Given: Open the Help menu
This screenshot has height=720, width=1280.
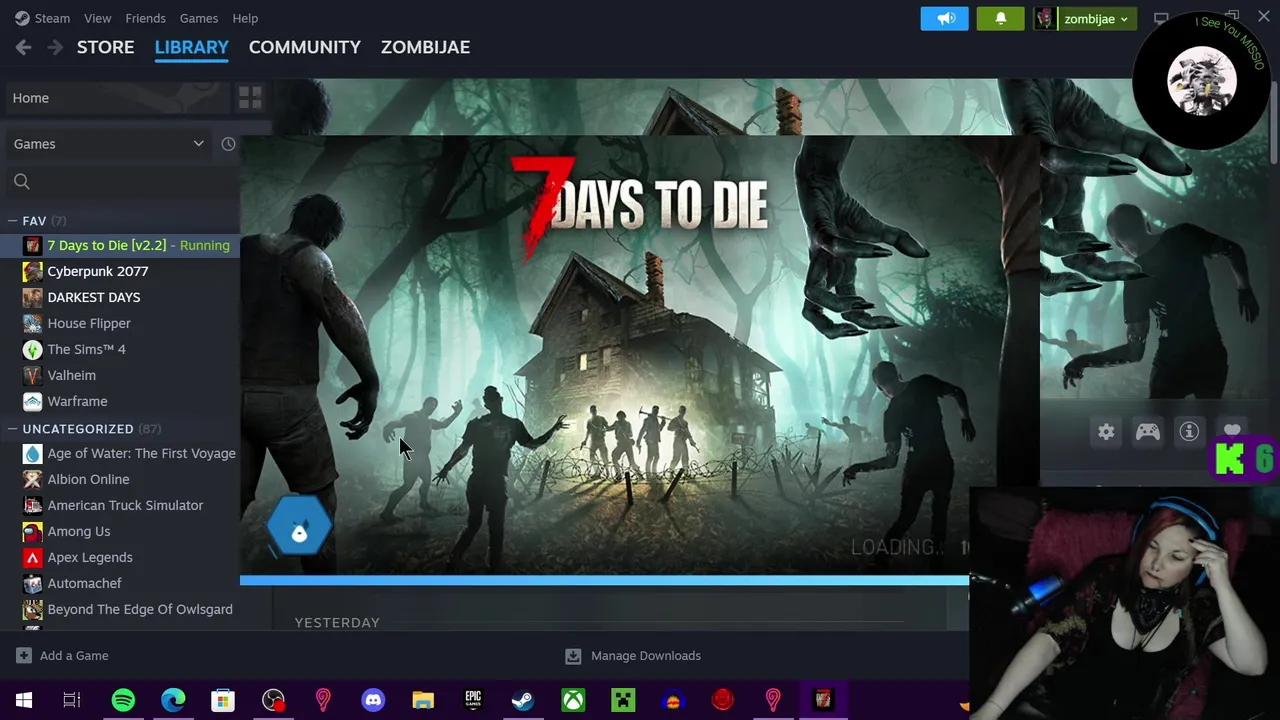Looking at the screenshot, I should pos(245,18).
